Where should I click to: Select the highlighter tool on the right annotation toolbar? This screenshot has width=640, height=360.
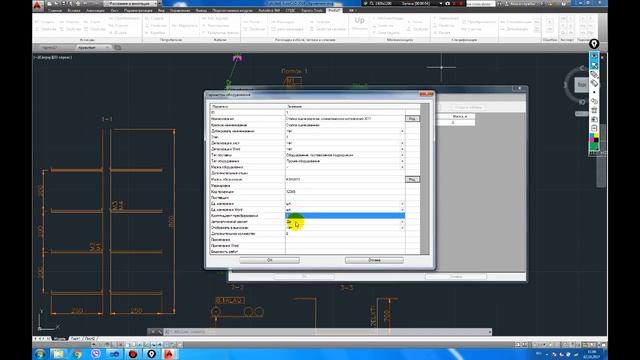[x=594, y=83]
